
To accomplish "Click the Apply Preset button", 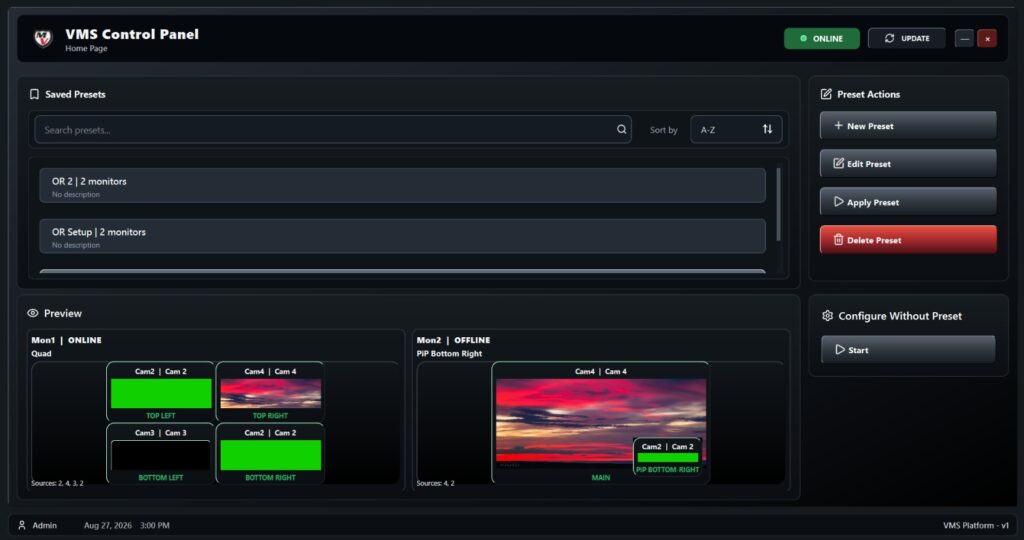I will (x=908, y=202).
